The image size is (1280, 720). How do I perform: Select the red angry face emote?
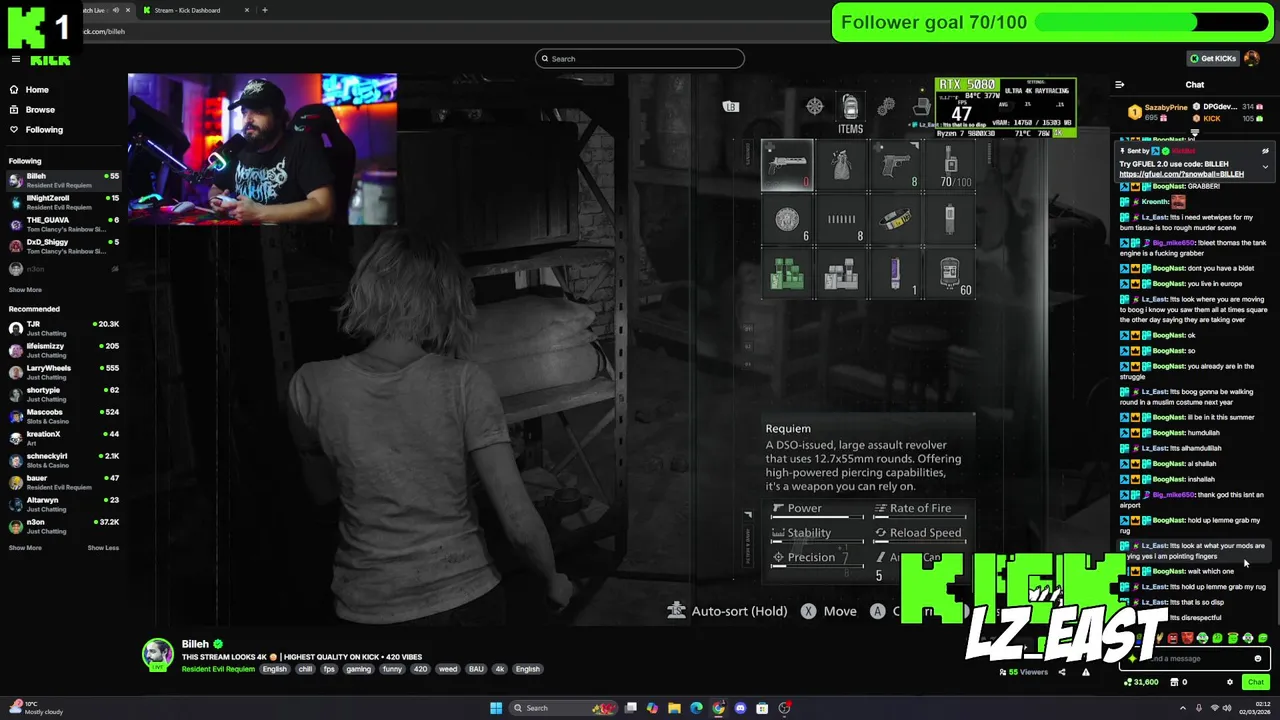click(1172, 638)
